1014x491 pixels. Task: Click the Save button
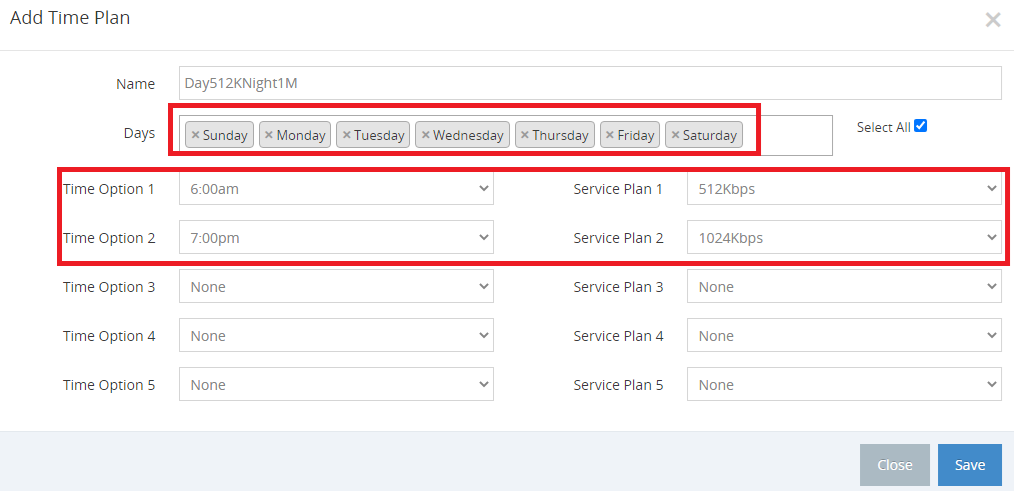click(969, 465)
